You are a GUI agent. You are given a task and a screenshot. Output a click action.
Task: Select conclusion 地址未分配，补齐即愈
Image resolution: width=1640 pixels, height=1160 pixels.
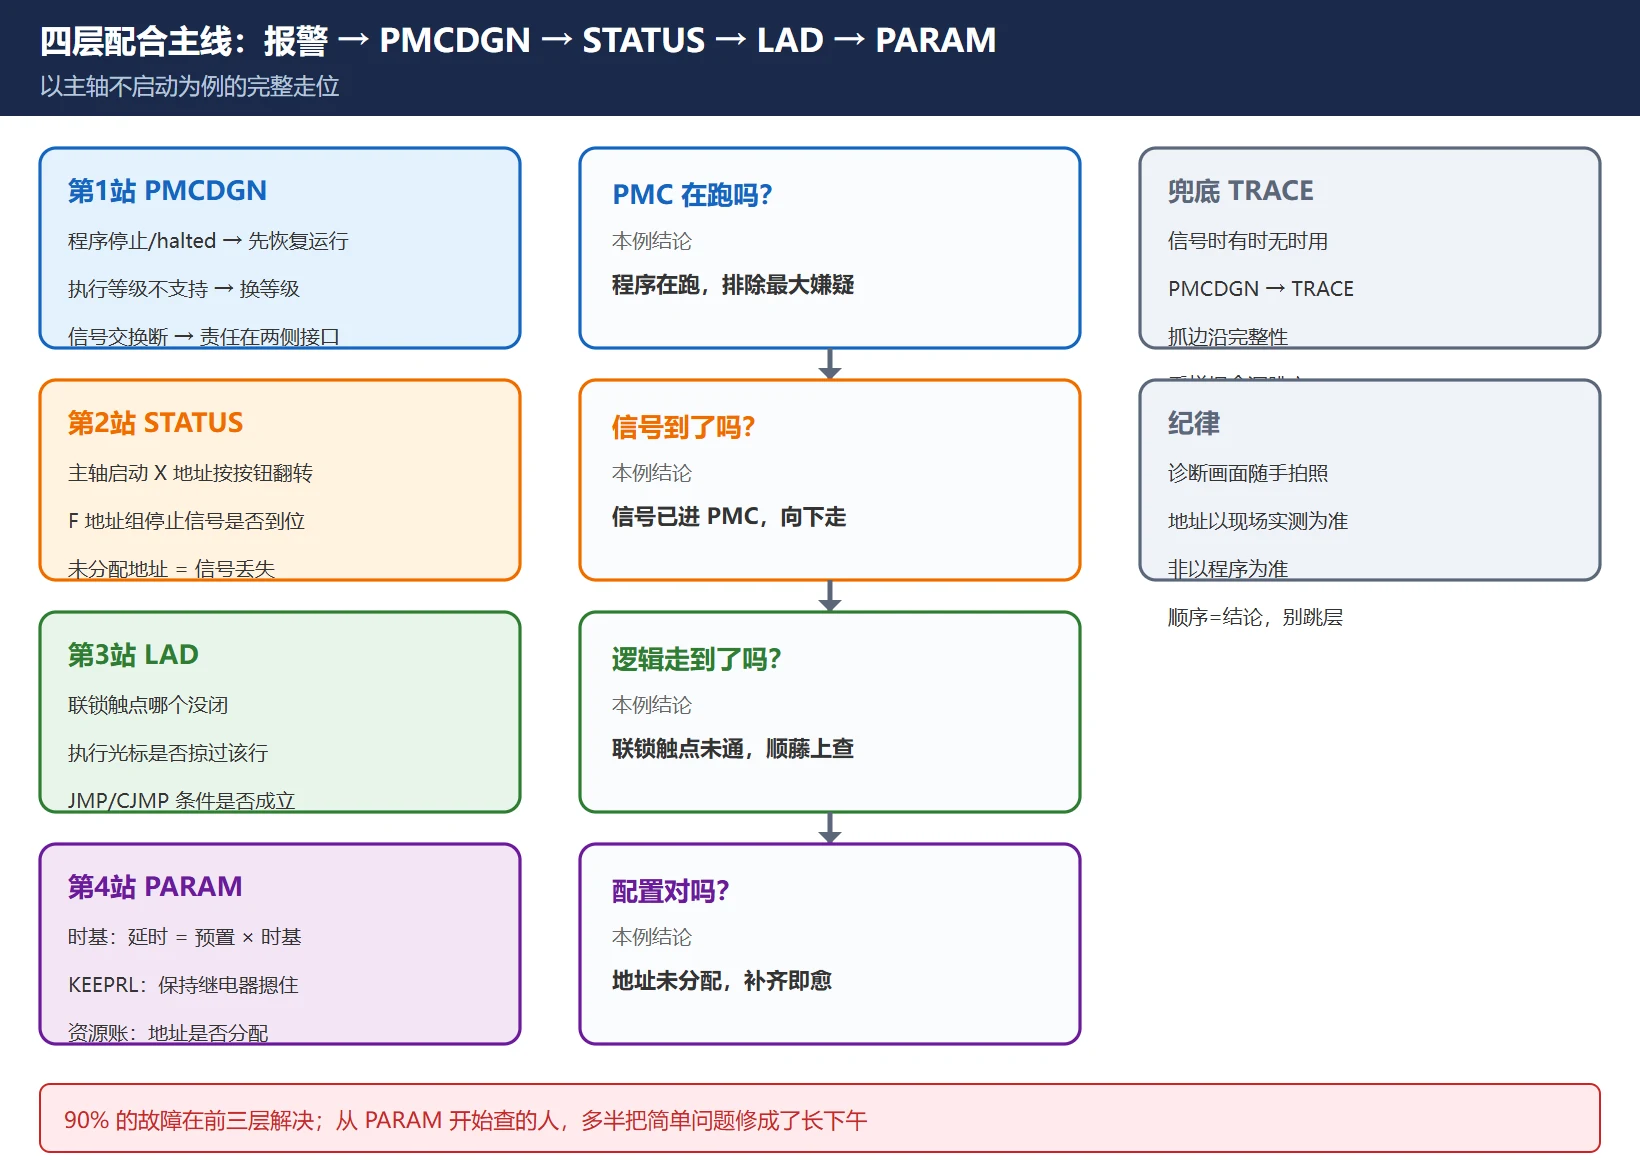tap(722, 981)
